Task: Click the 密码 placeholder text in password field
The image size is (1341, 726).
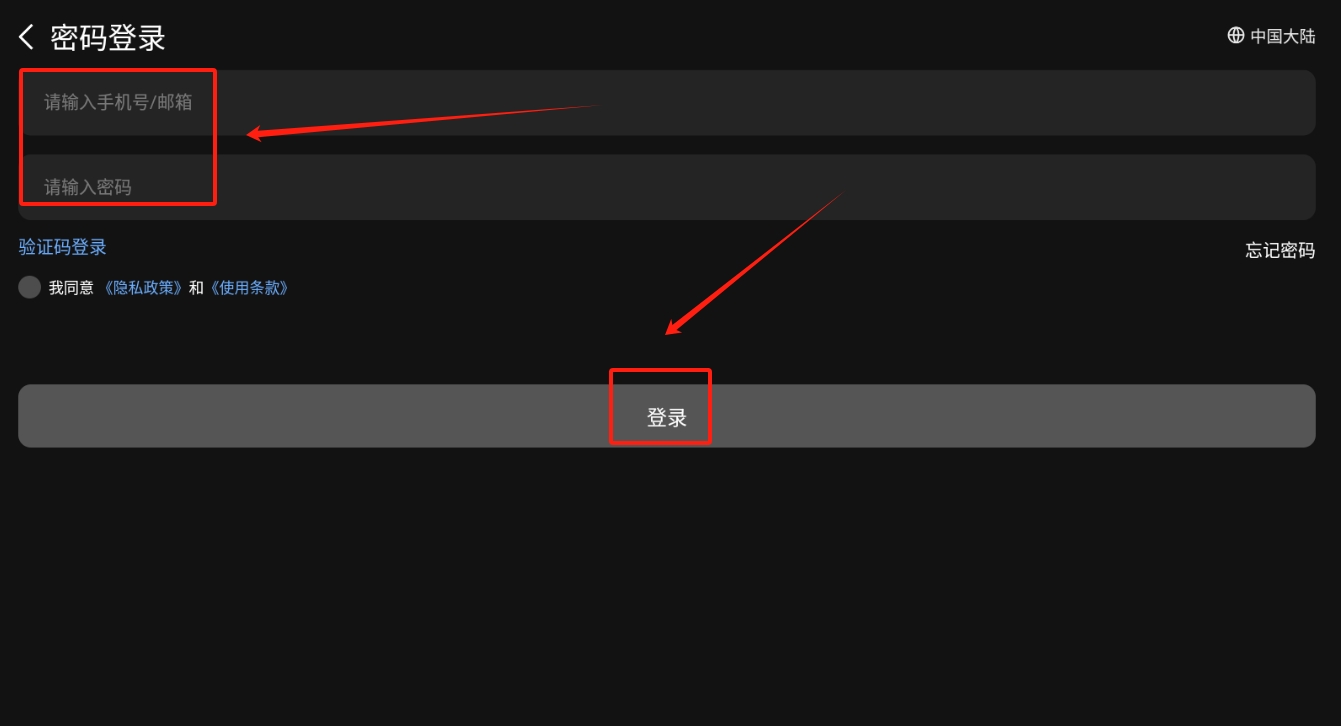Action: [113, 187]
